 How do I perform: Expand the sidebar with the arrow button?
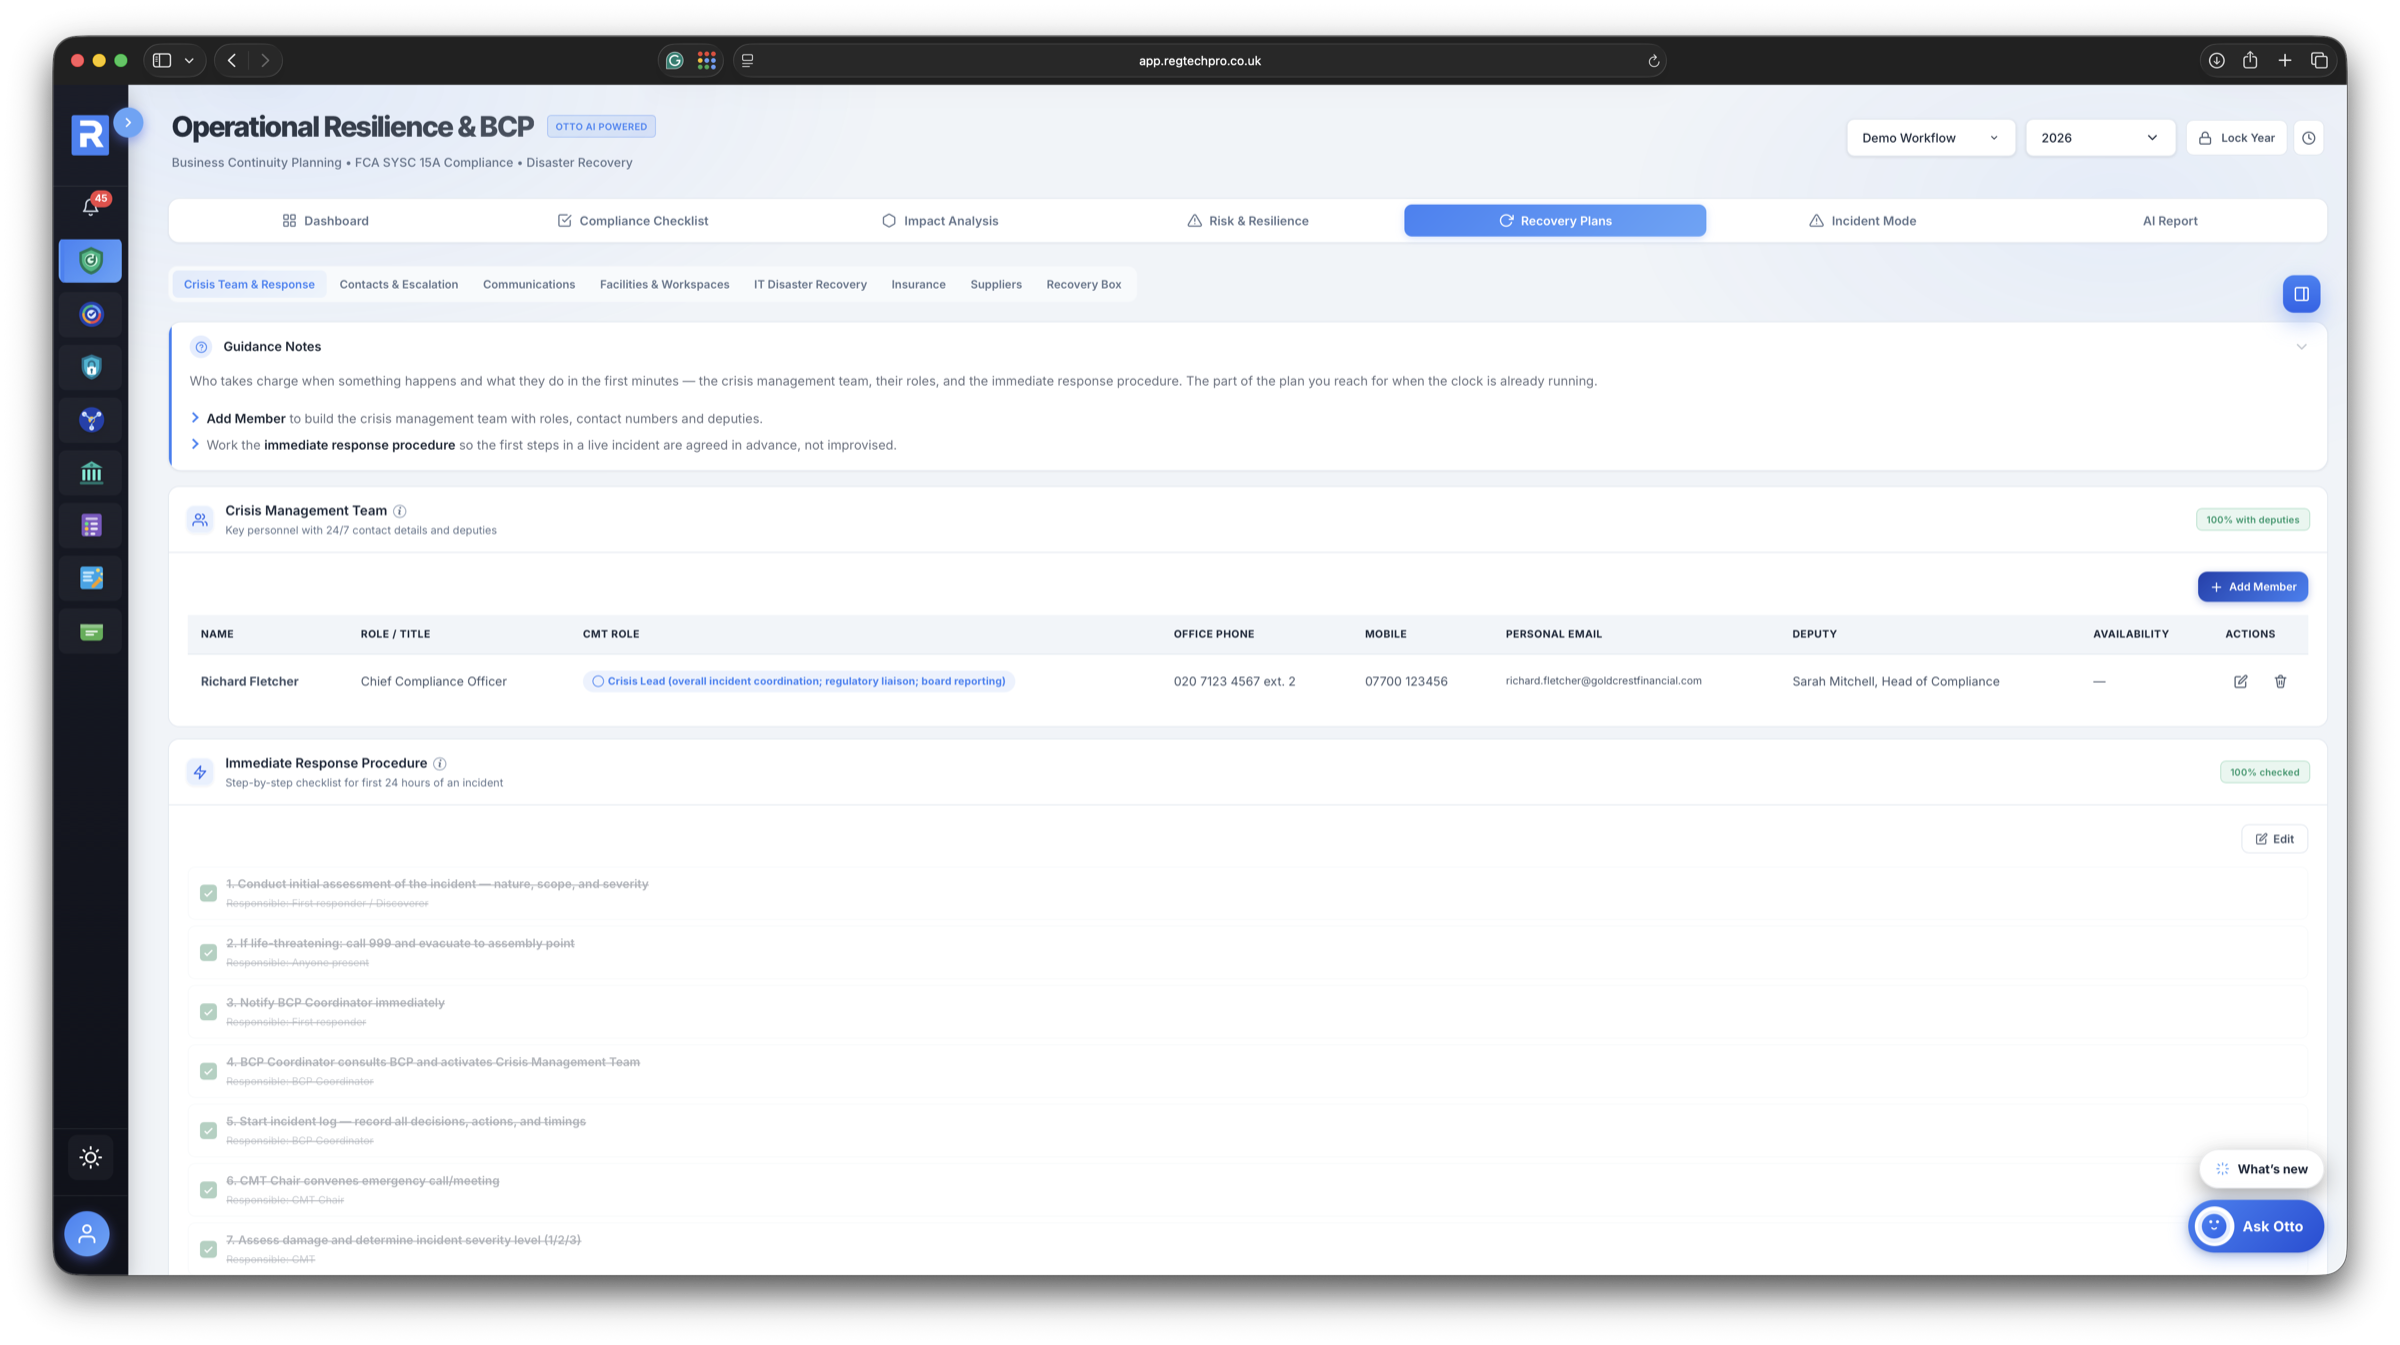(128, 123)
